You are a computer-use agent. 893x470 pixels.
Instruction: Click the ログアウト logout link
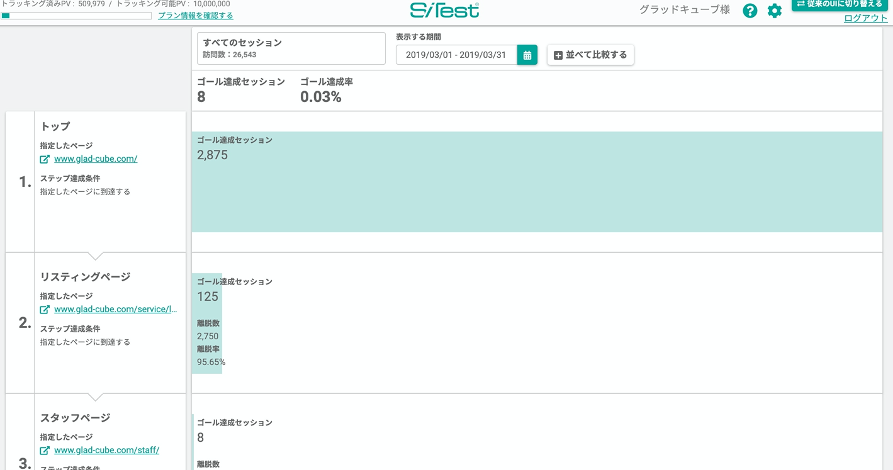pyautogui.click(x=865, y=18)
